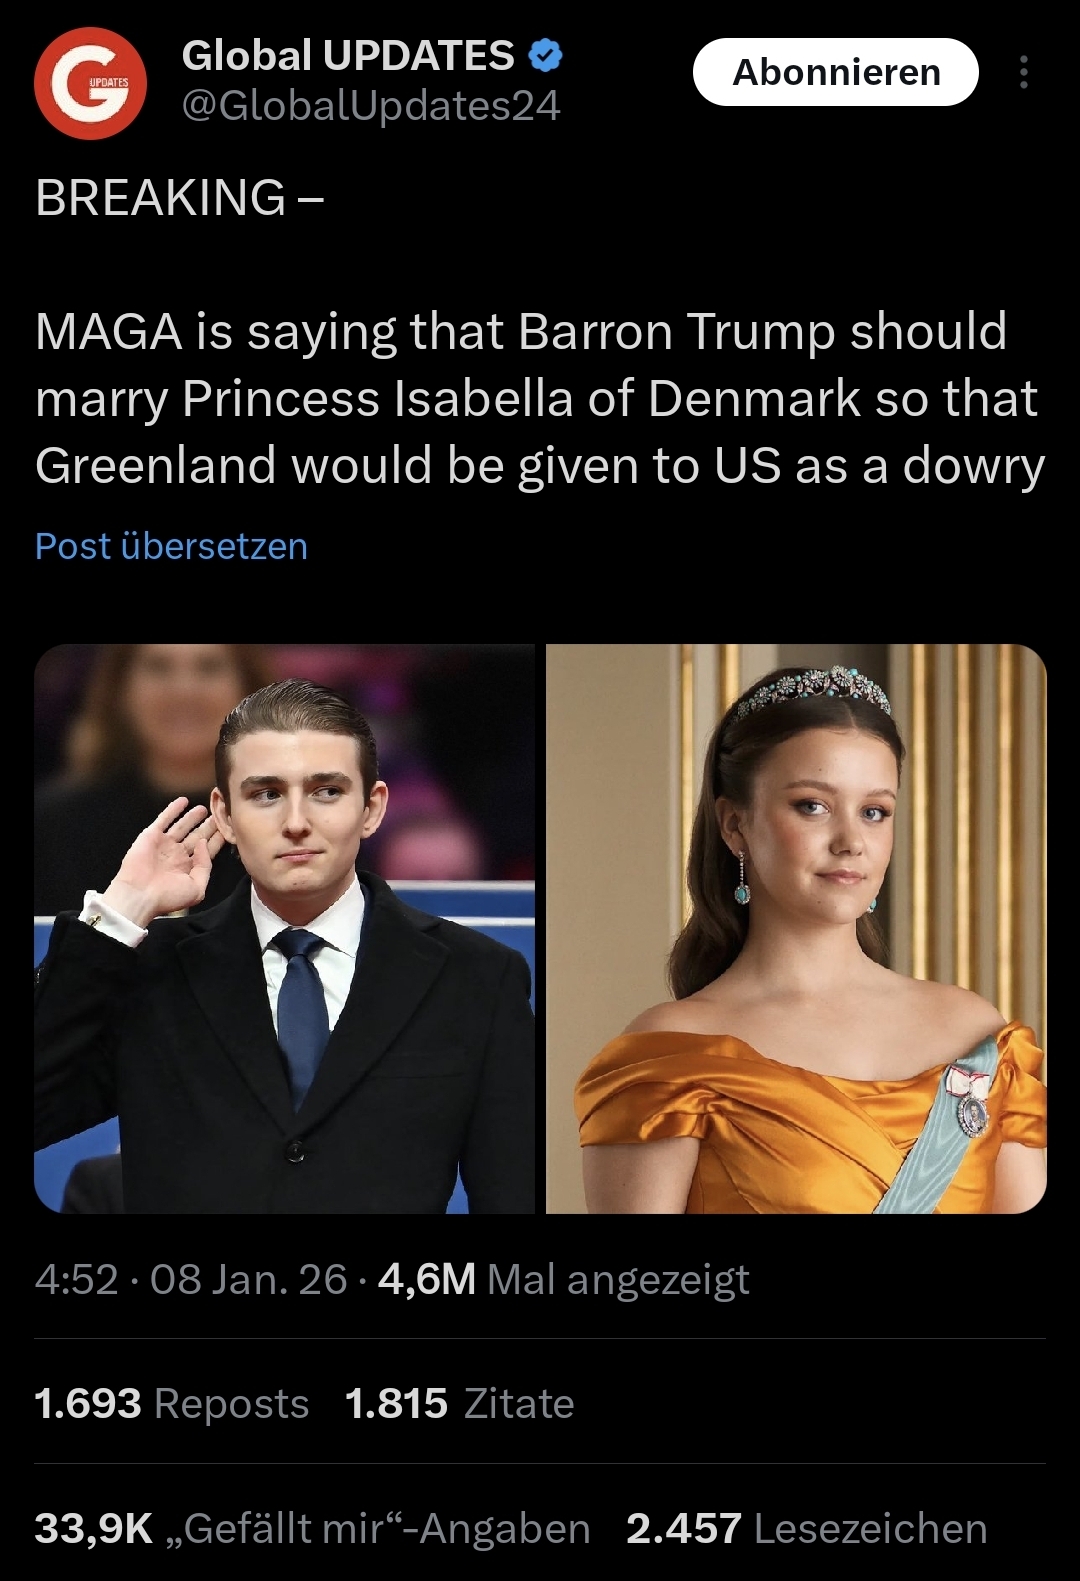This screenshot has height=1581, width=1080.
Task: Click the tweet body text about Greenland
Action: (540, 398)
